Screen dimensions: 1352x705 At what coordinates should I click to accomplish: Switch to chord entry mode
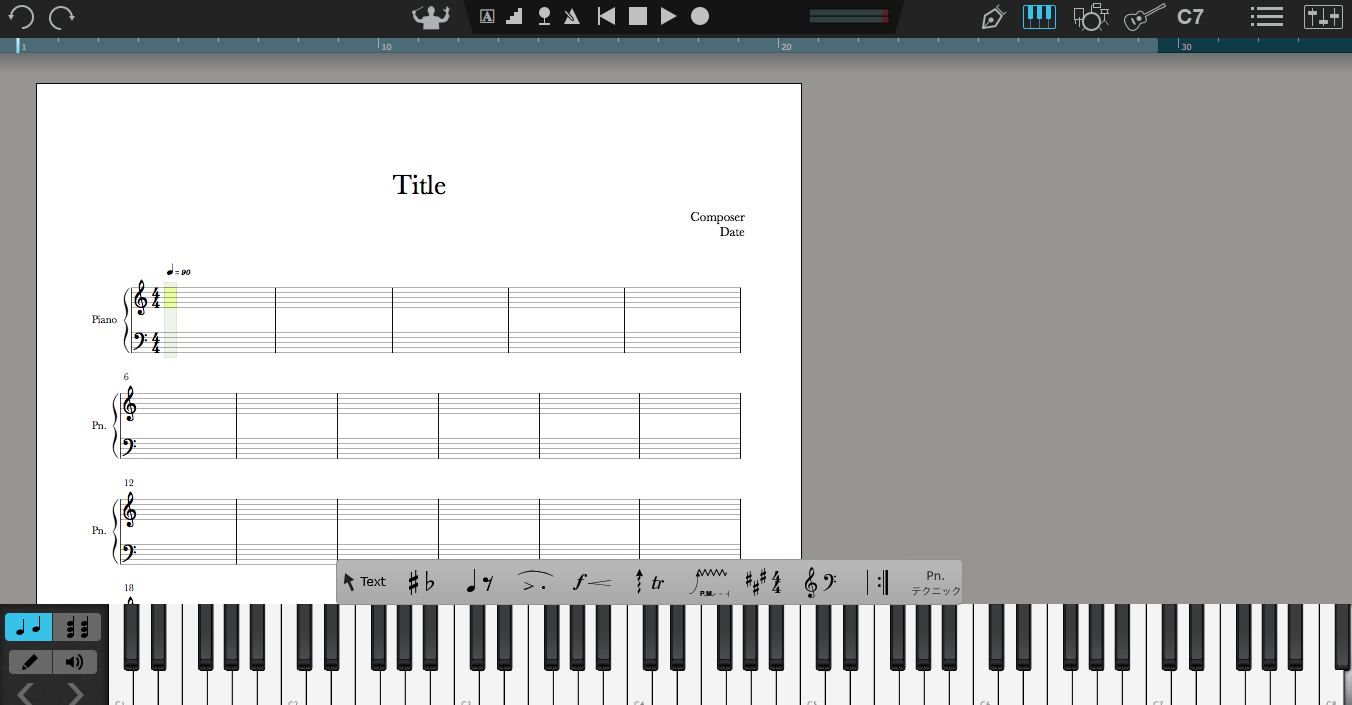pyautogui.click(x=76, y=628)
